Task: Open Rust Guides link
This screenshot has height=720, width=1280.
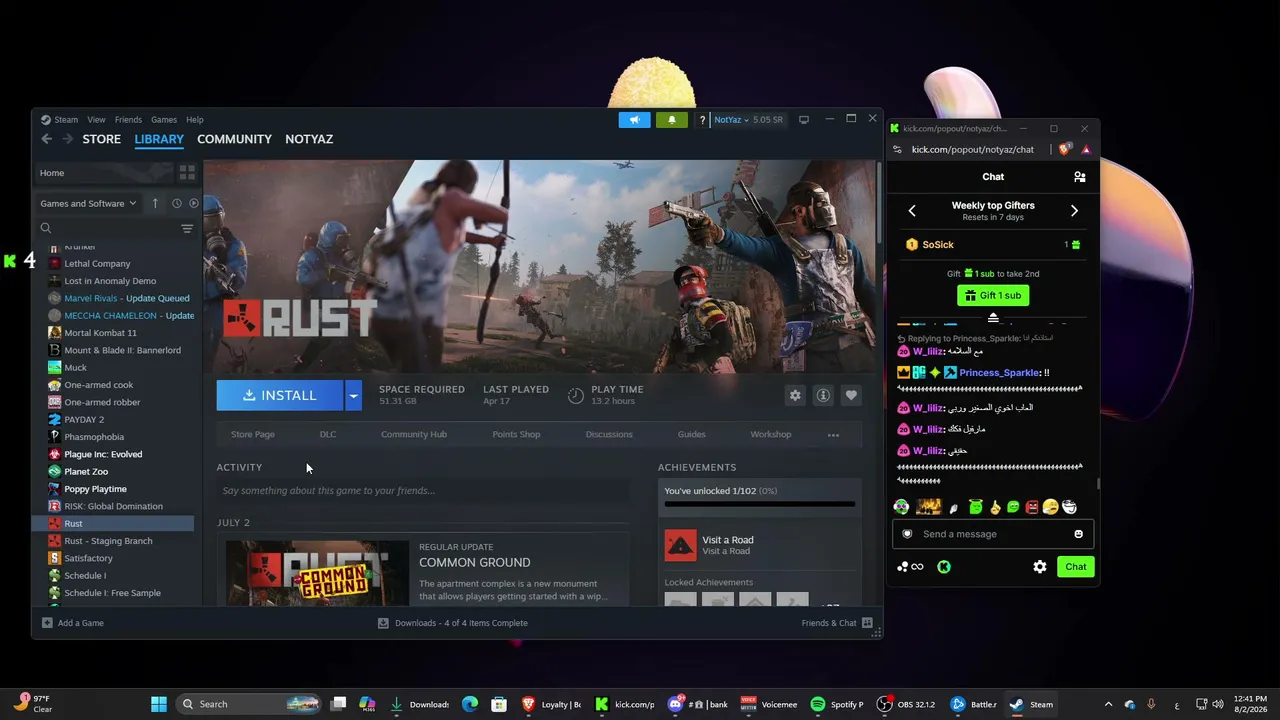Action: (692, 435)
